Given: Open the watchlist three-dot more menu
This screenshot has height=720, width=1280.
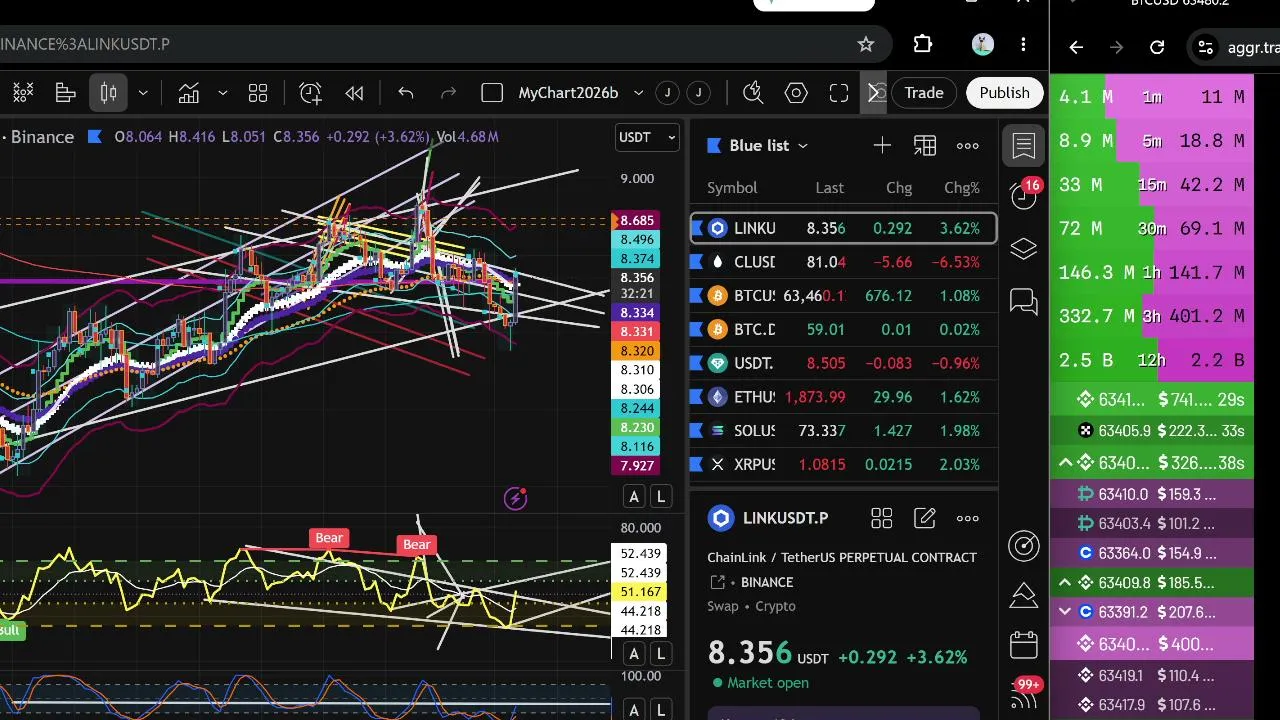Looking at the screenshot, I should [968, 146].
